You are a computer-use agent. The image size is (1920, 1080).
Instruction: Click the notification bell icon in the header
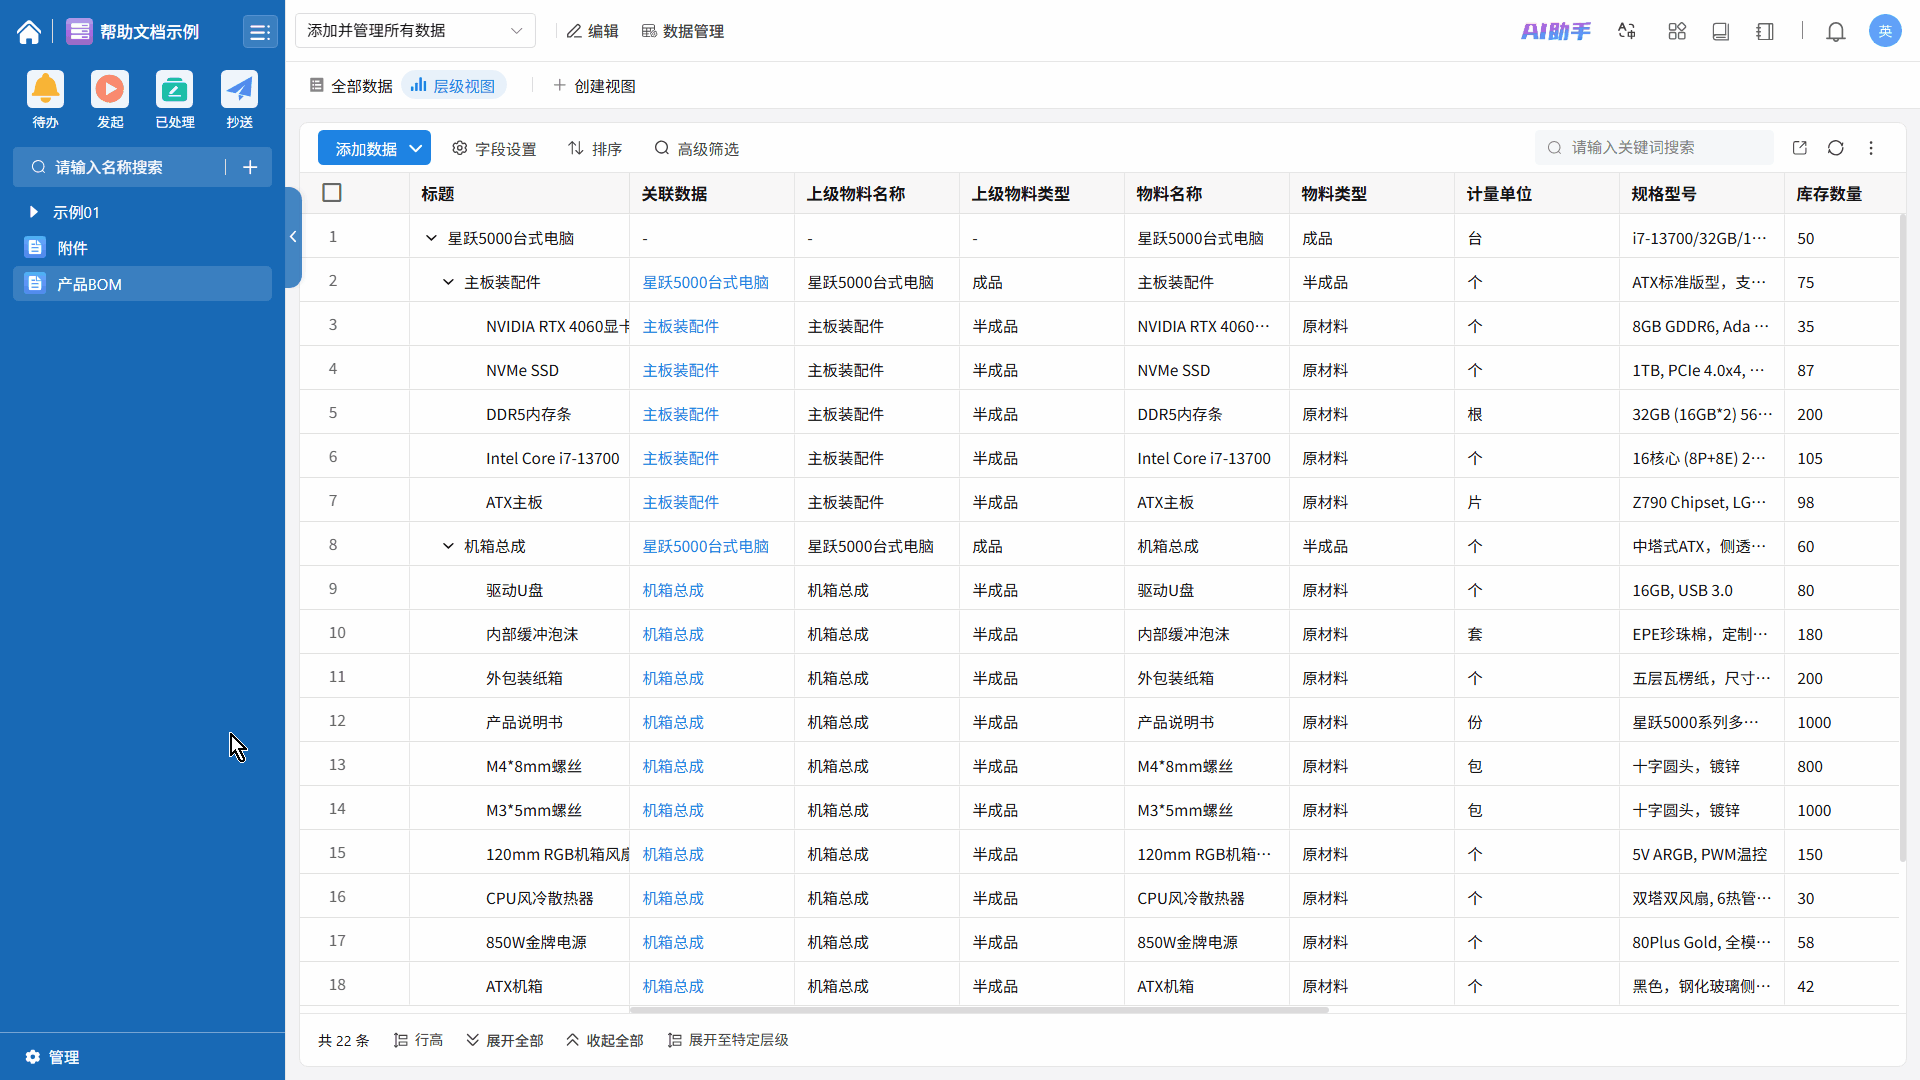coord(1835,32)
